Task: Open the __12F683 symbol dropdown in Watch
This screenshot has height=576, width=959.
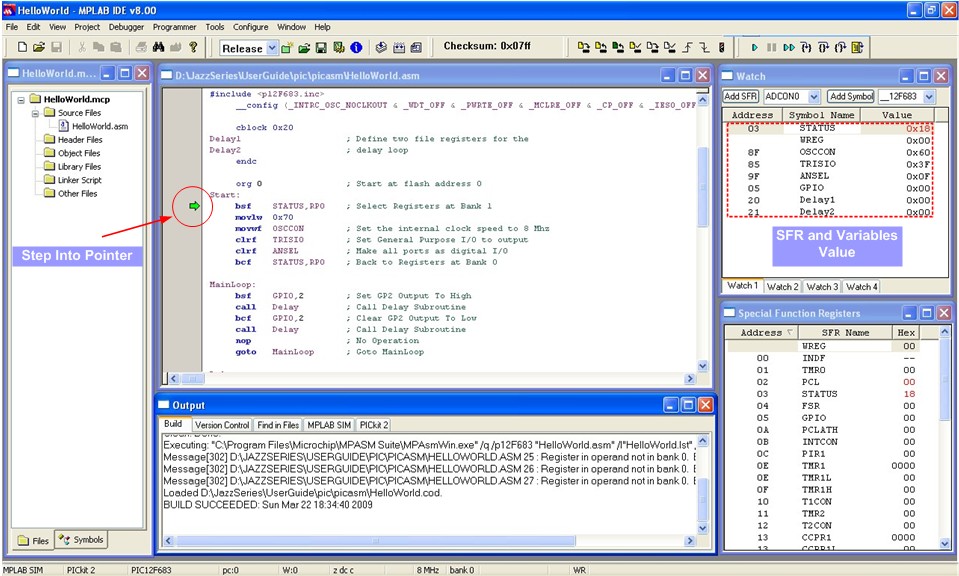Action: 929,97
